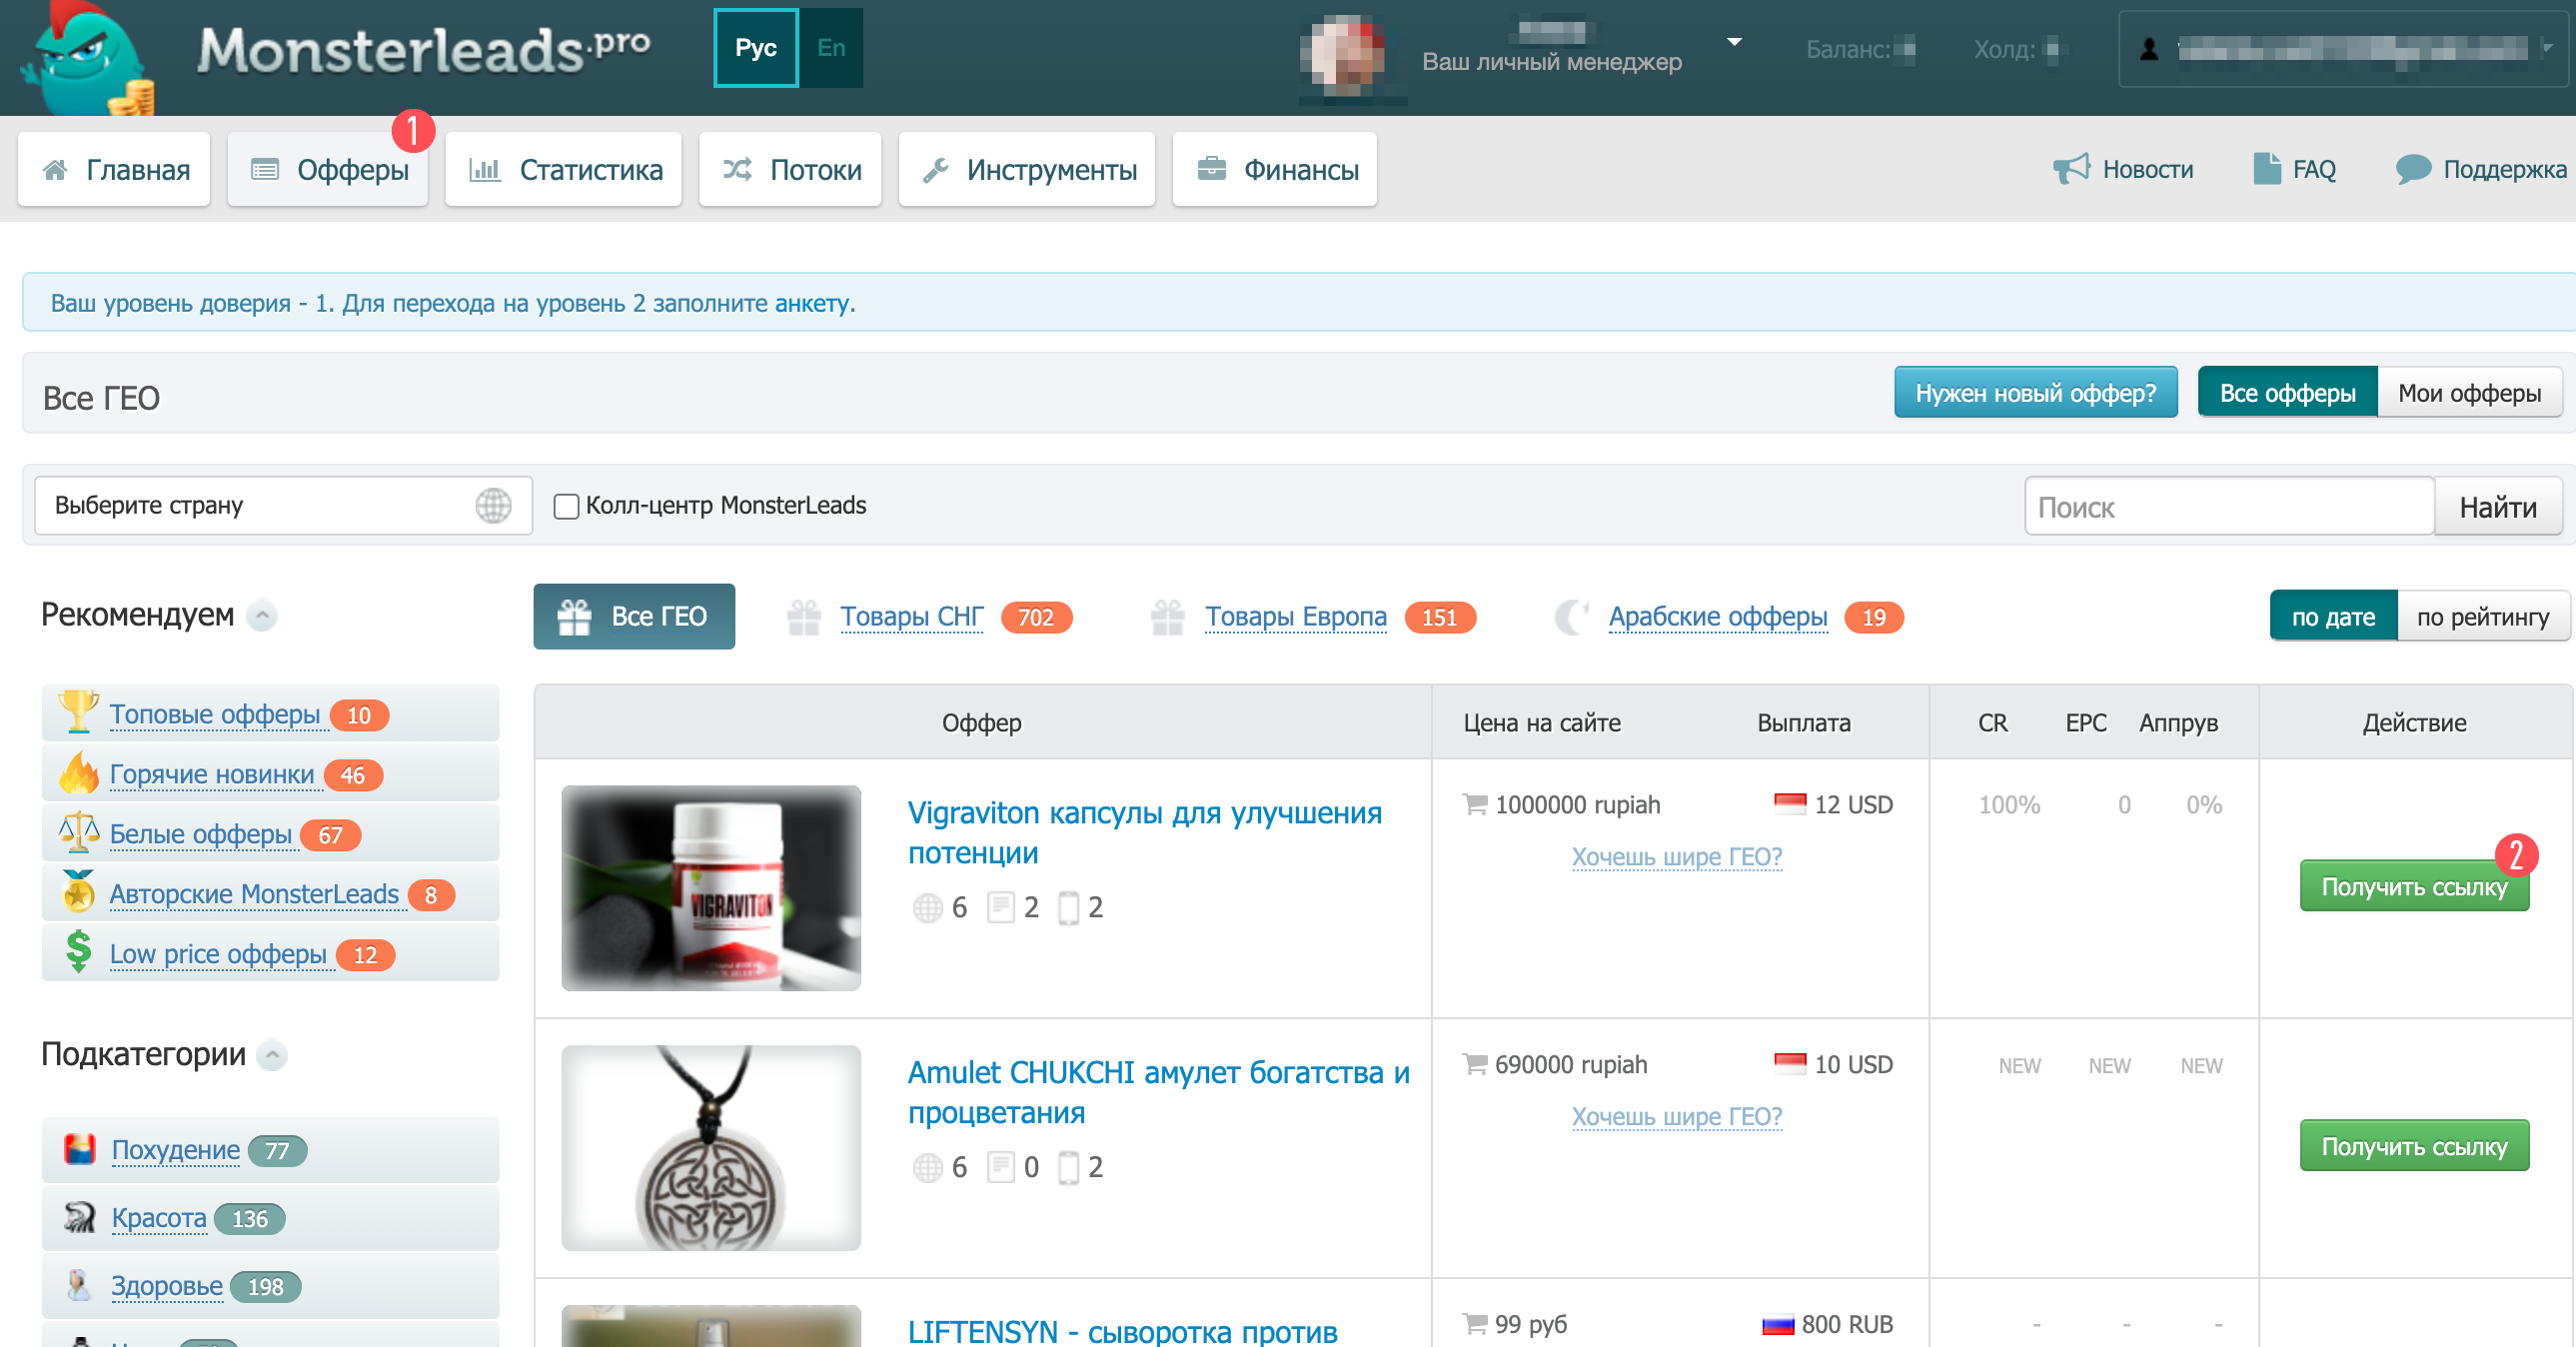Screen dimensions: 2576x1347
Task: Click the Поддержка speech bubble icon
Action: pyautogui.click(x=2412, y=169)
